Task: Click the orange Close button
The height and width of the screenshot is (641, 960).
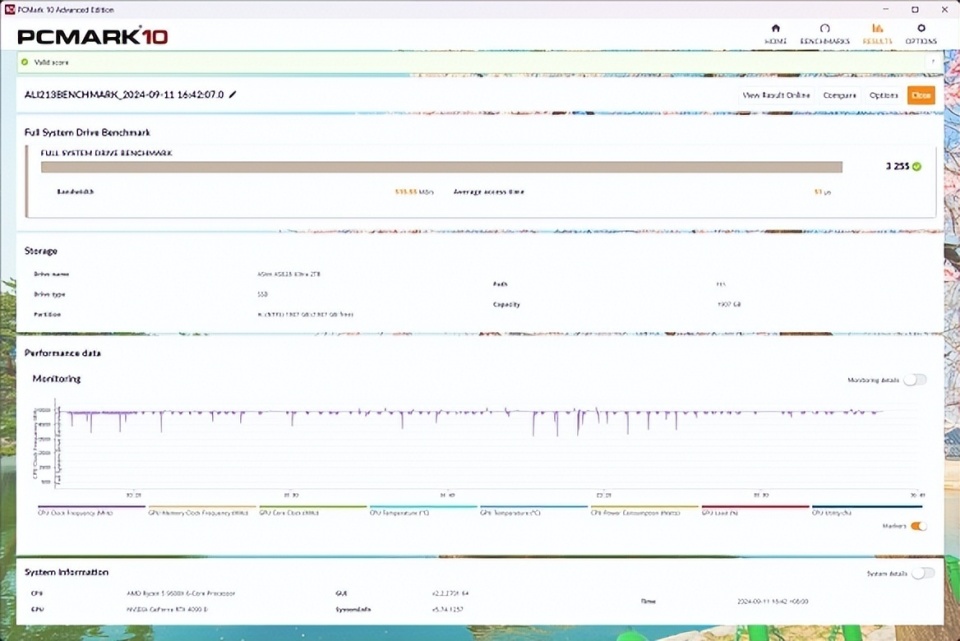Action: (921, 96)
